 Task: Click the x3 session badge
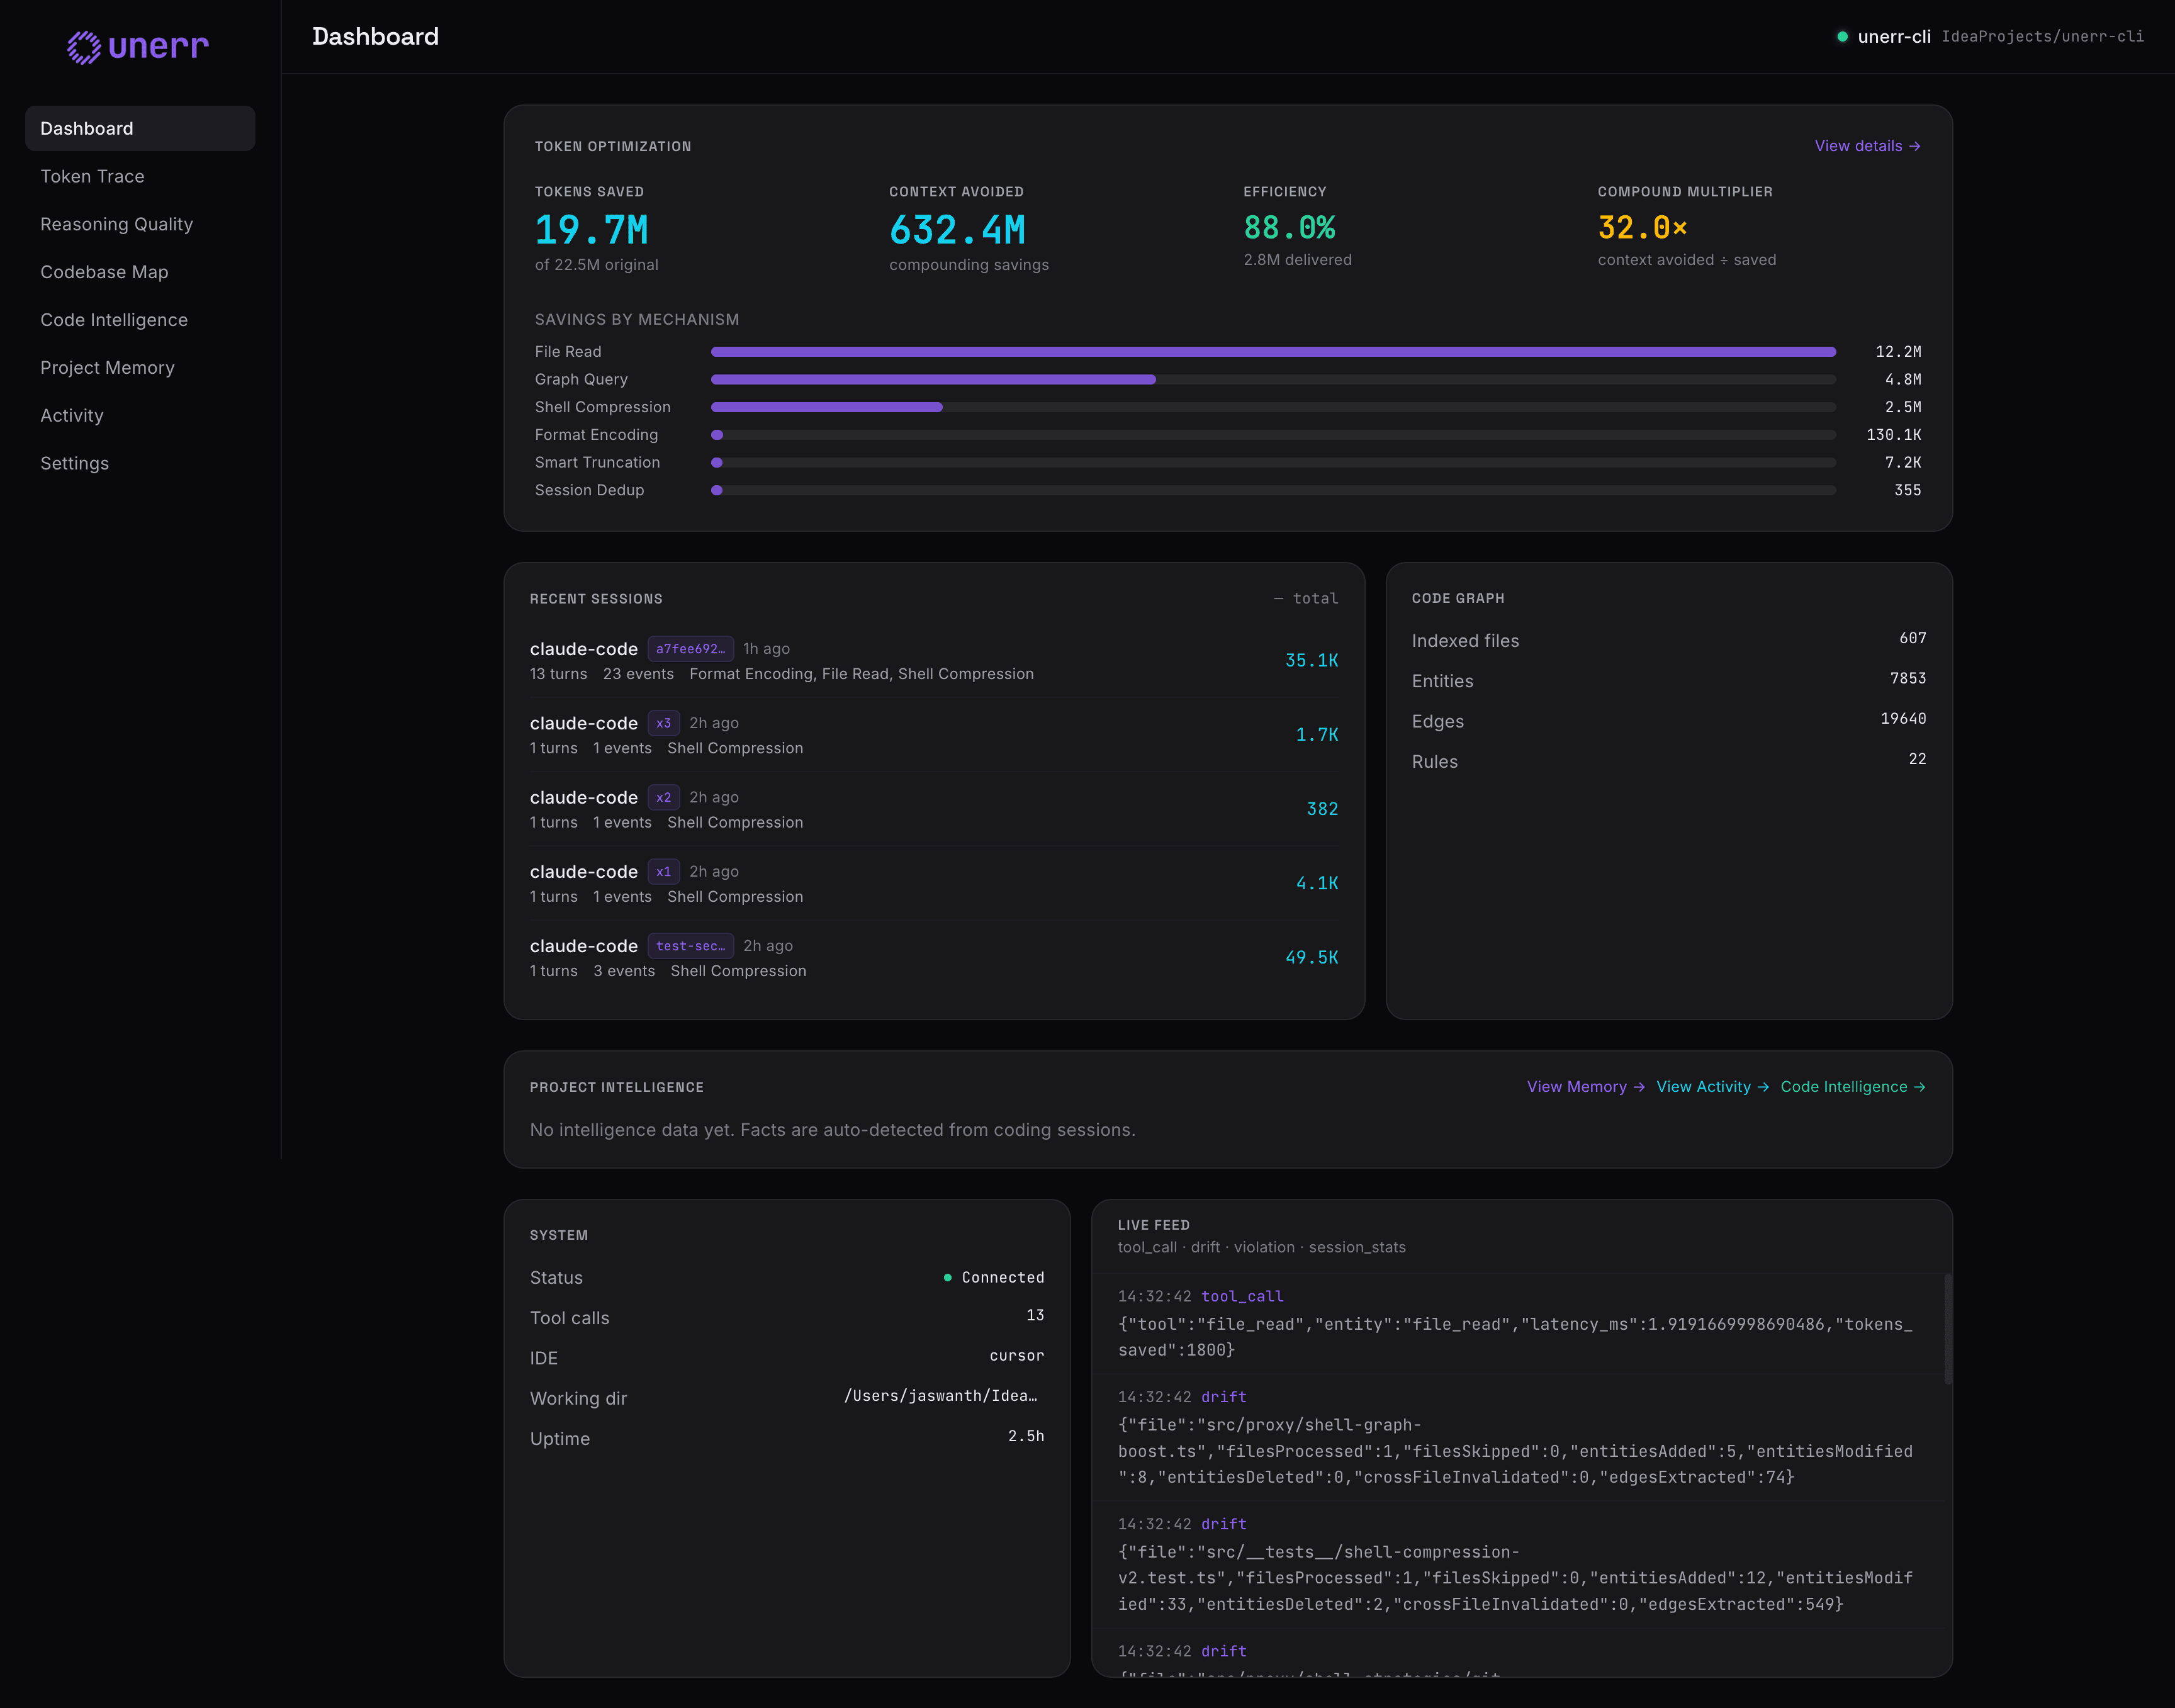(x=663, y=723)
